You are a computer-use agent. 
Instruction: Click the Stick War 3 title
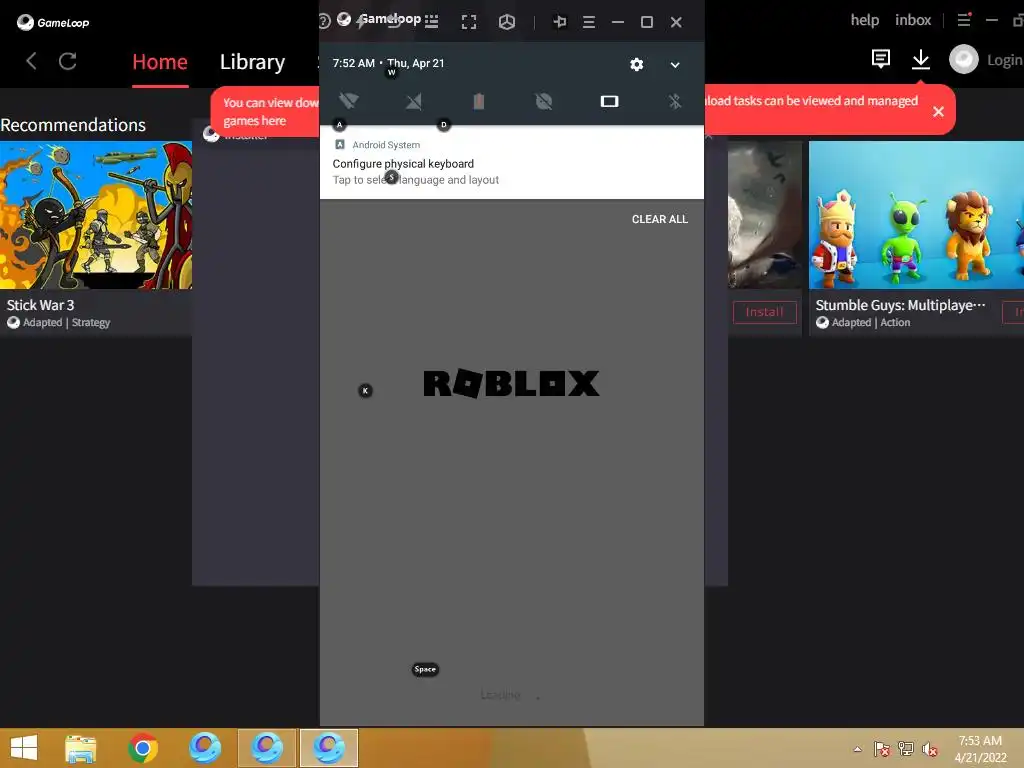[x=40, y=305]
